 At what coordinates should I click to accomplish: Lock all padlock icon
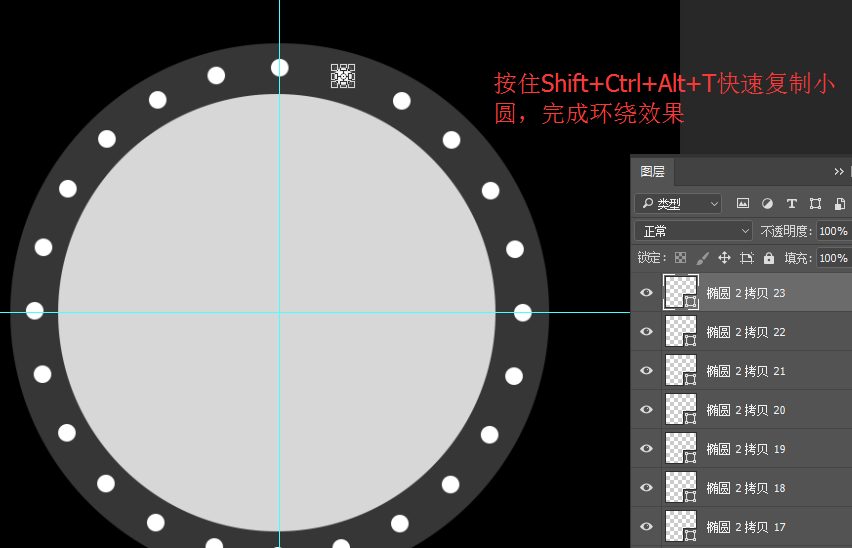point(768,258)
